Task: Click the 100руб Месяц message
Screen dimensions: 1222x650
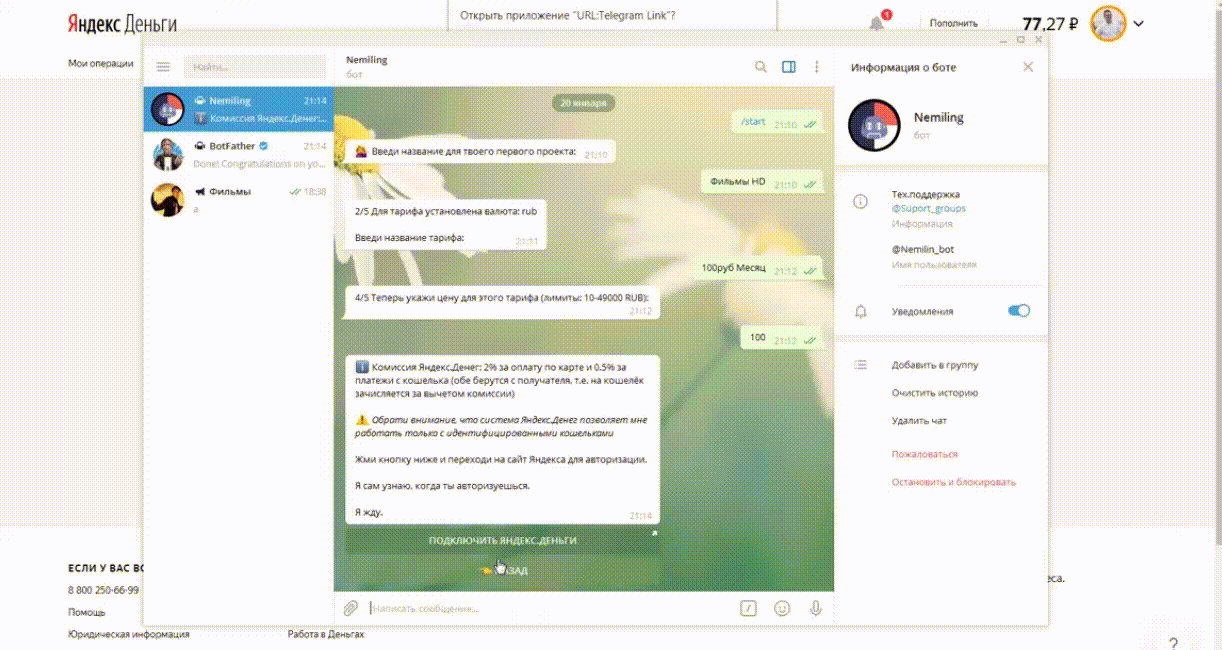Action: [x=758, y=269]
